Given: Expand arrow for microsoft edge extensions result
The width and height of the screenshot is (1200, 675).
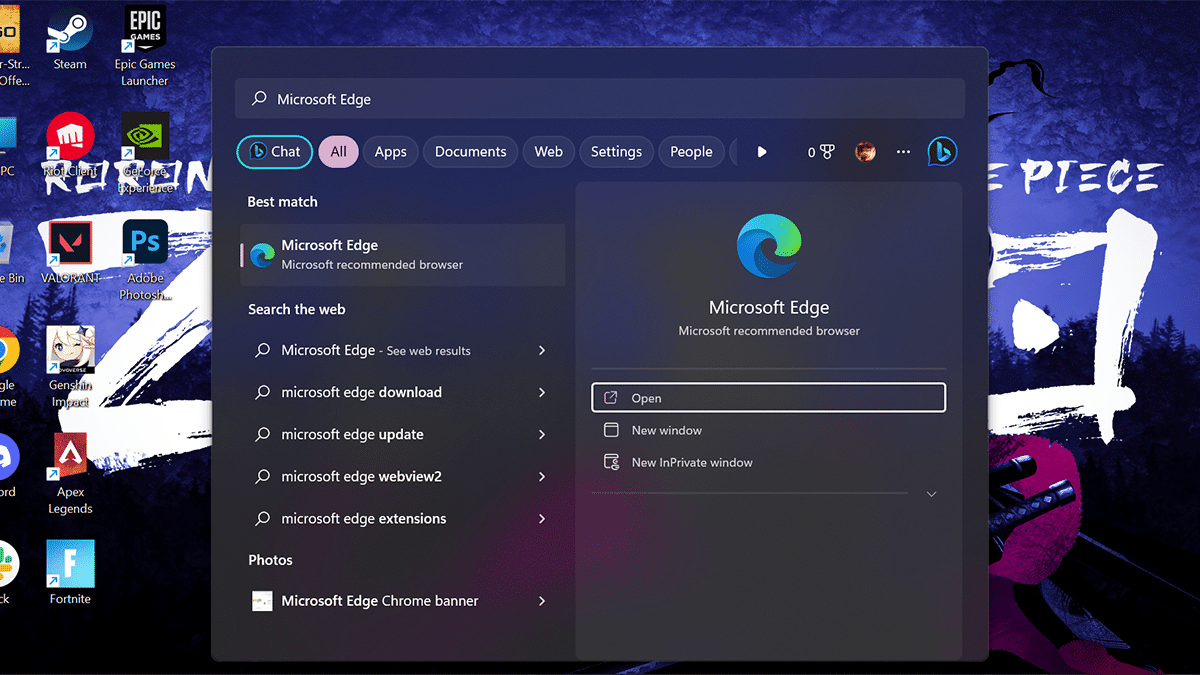Looking at the screenshot, I should 542,519.
